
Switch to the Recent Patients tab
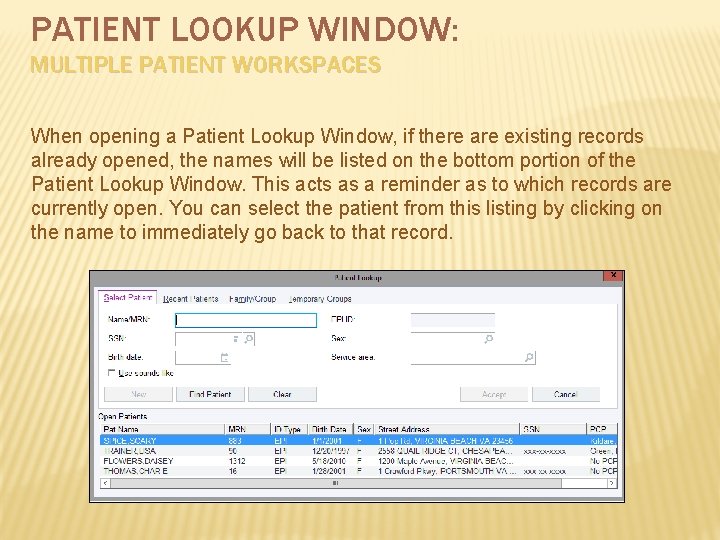tap(191, 298)
